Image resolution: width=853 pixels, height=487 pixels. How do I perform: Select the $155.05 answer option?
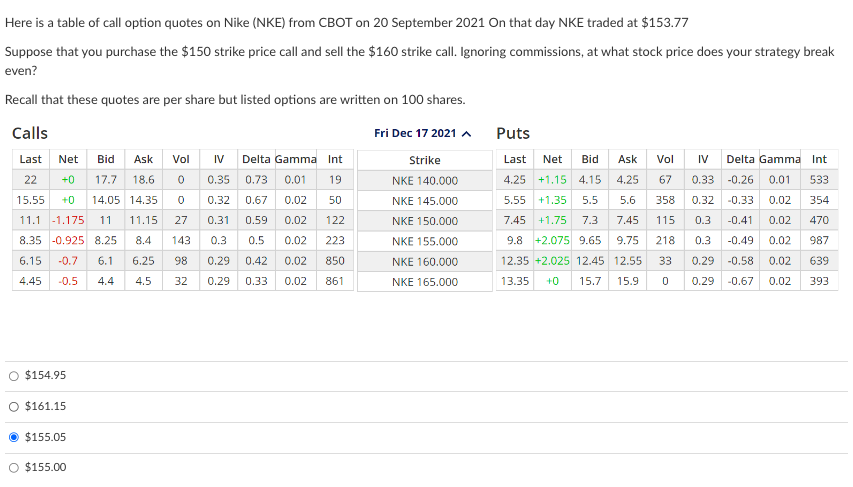[14, 437]
